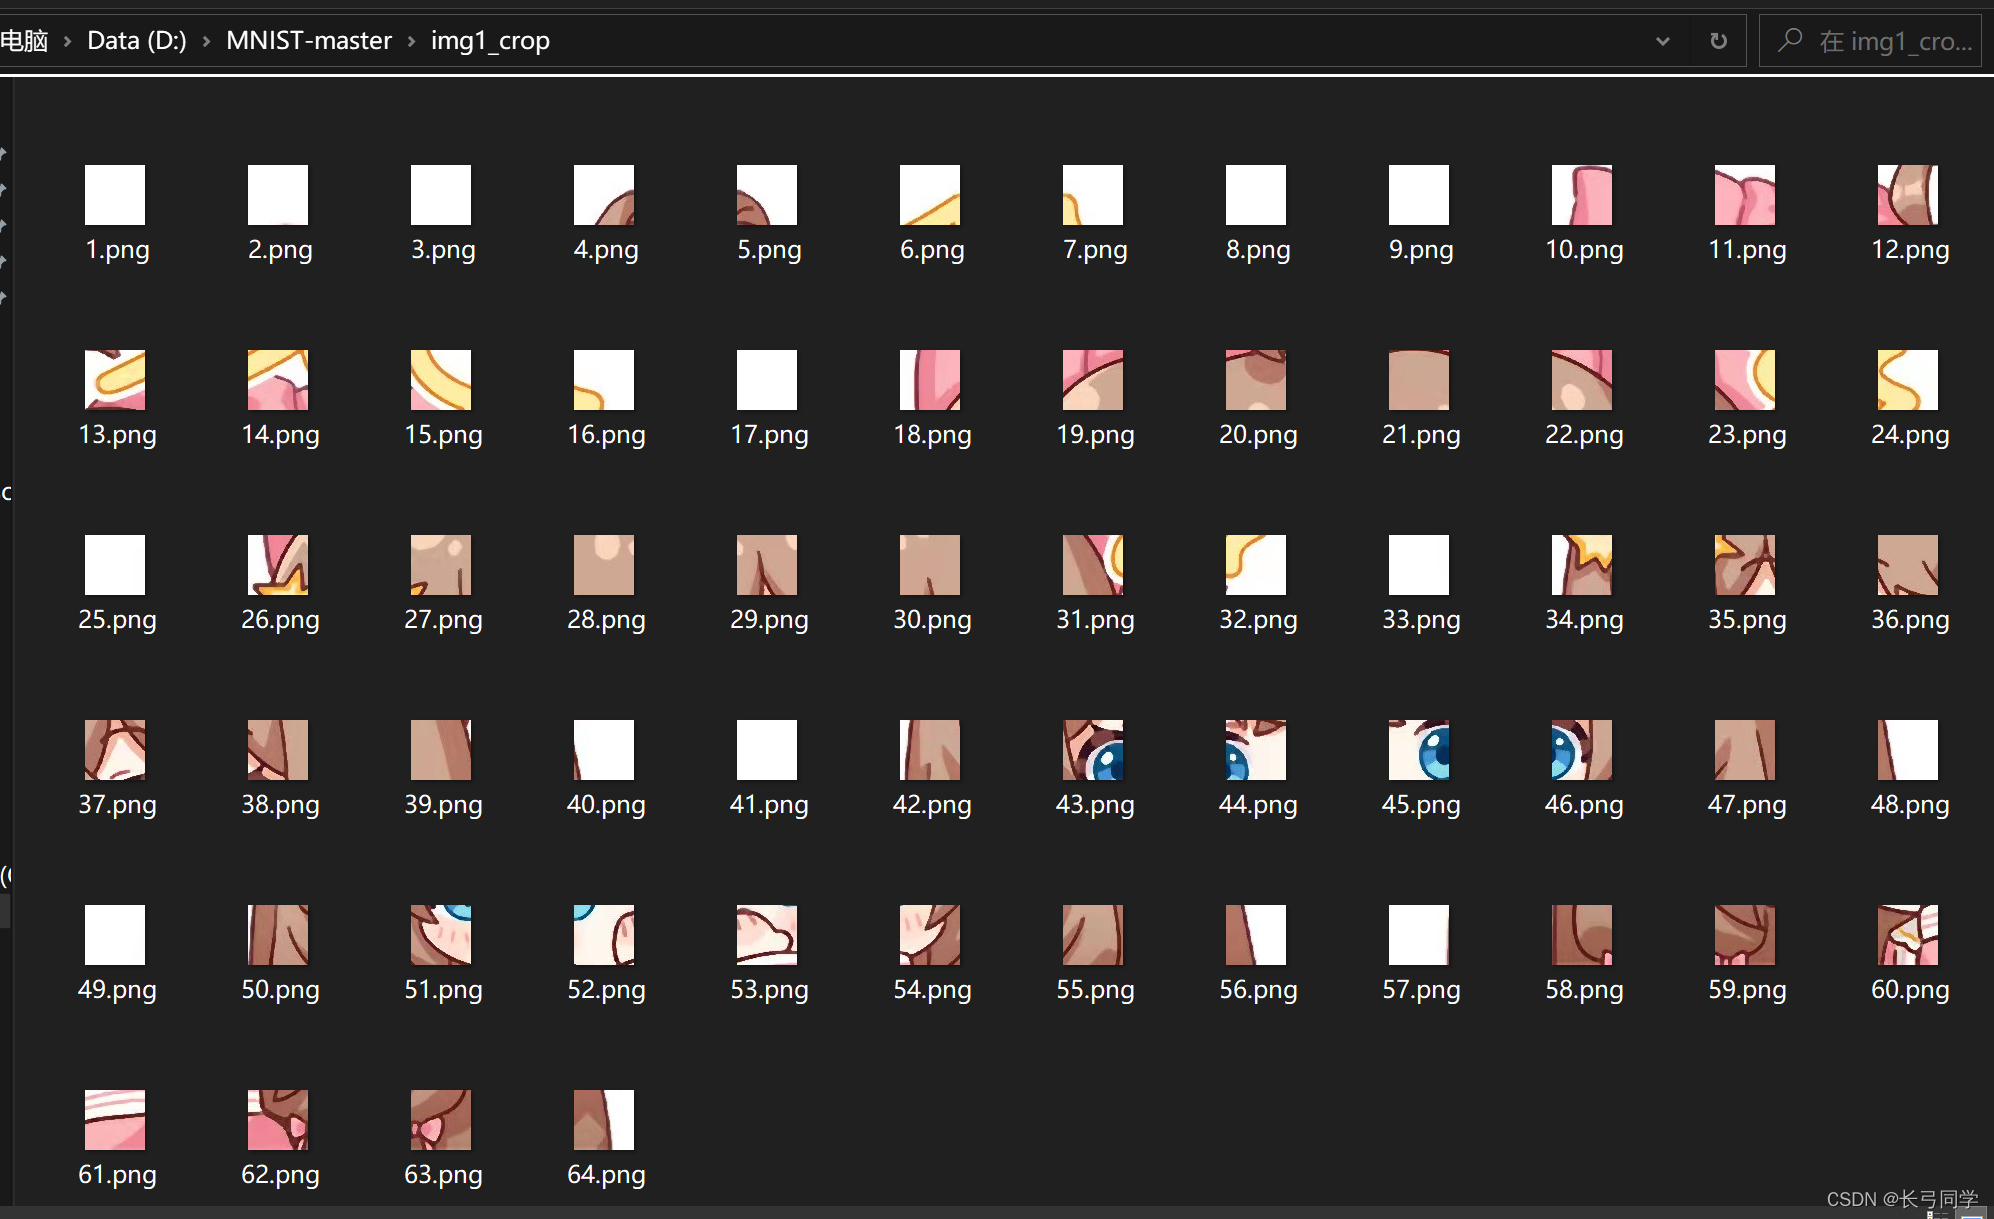This screenshot has width=1994, height=1219.
Task: Click chevron after Data (D:) breadcrumb
Action: pos(206,41)
